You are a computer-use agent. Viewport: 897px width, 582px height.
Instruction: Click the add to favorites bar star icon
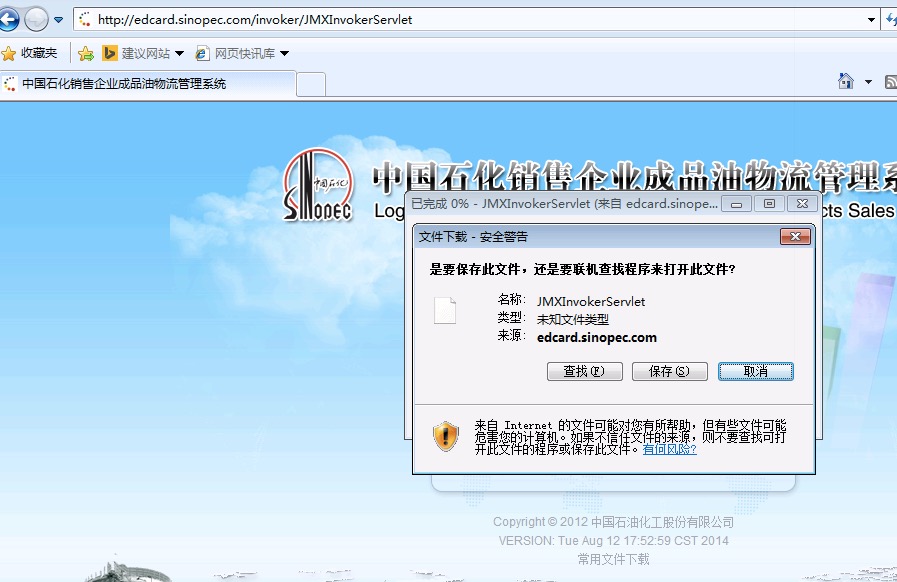pyautogui.click(x=86, y=54)
